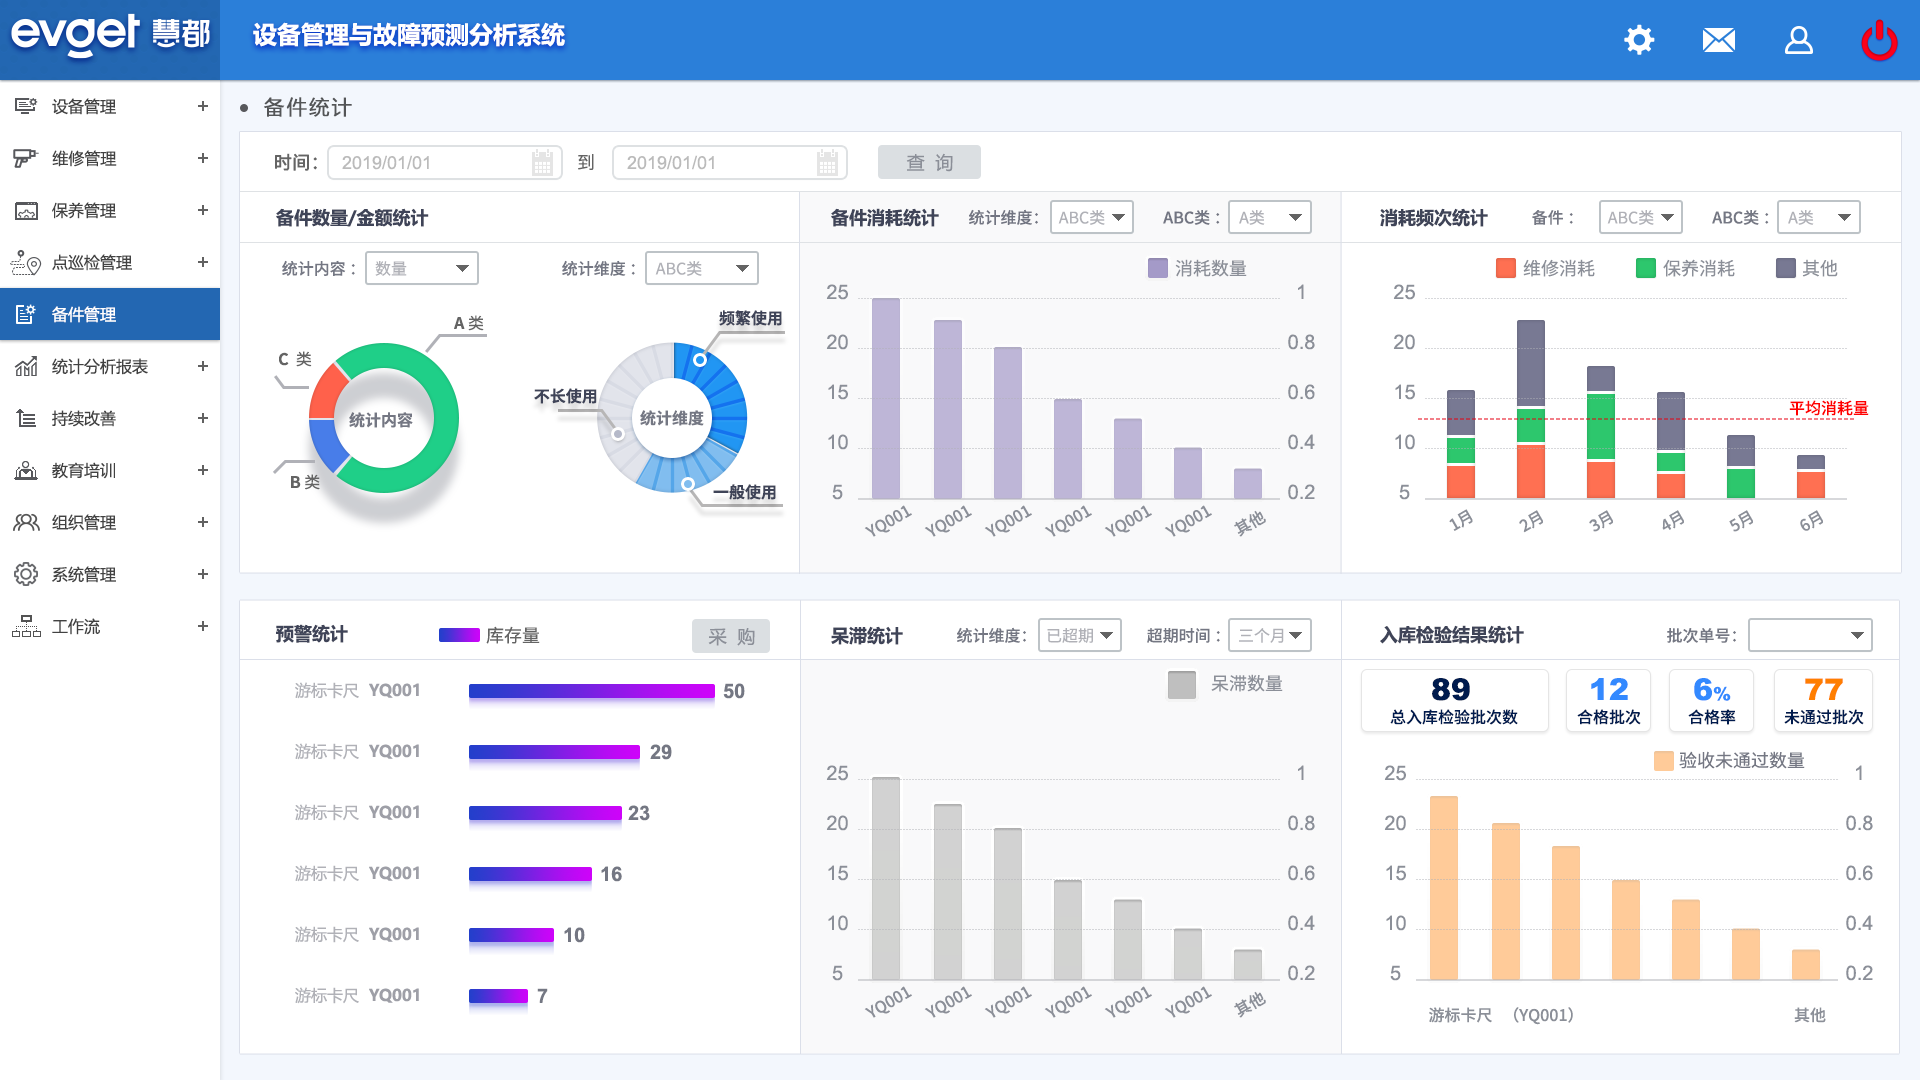Select 系统管理 in sidebar menu
The image size is (1920, 1080).
point(84,575)
